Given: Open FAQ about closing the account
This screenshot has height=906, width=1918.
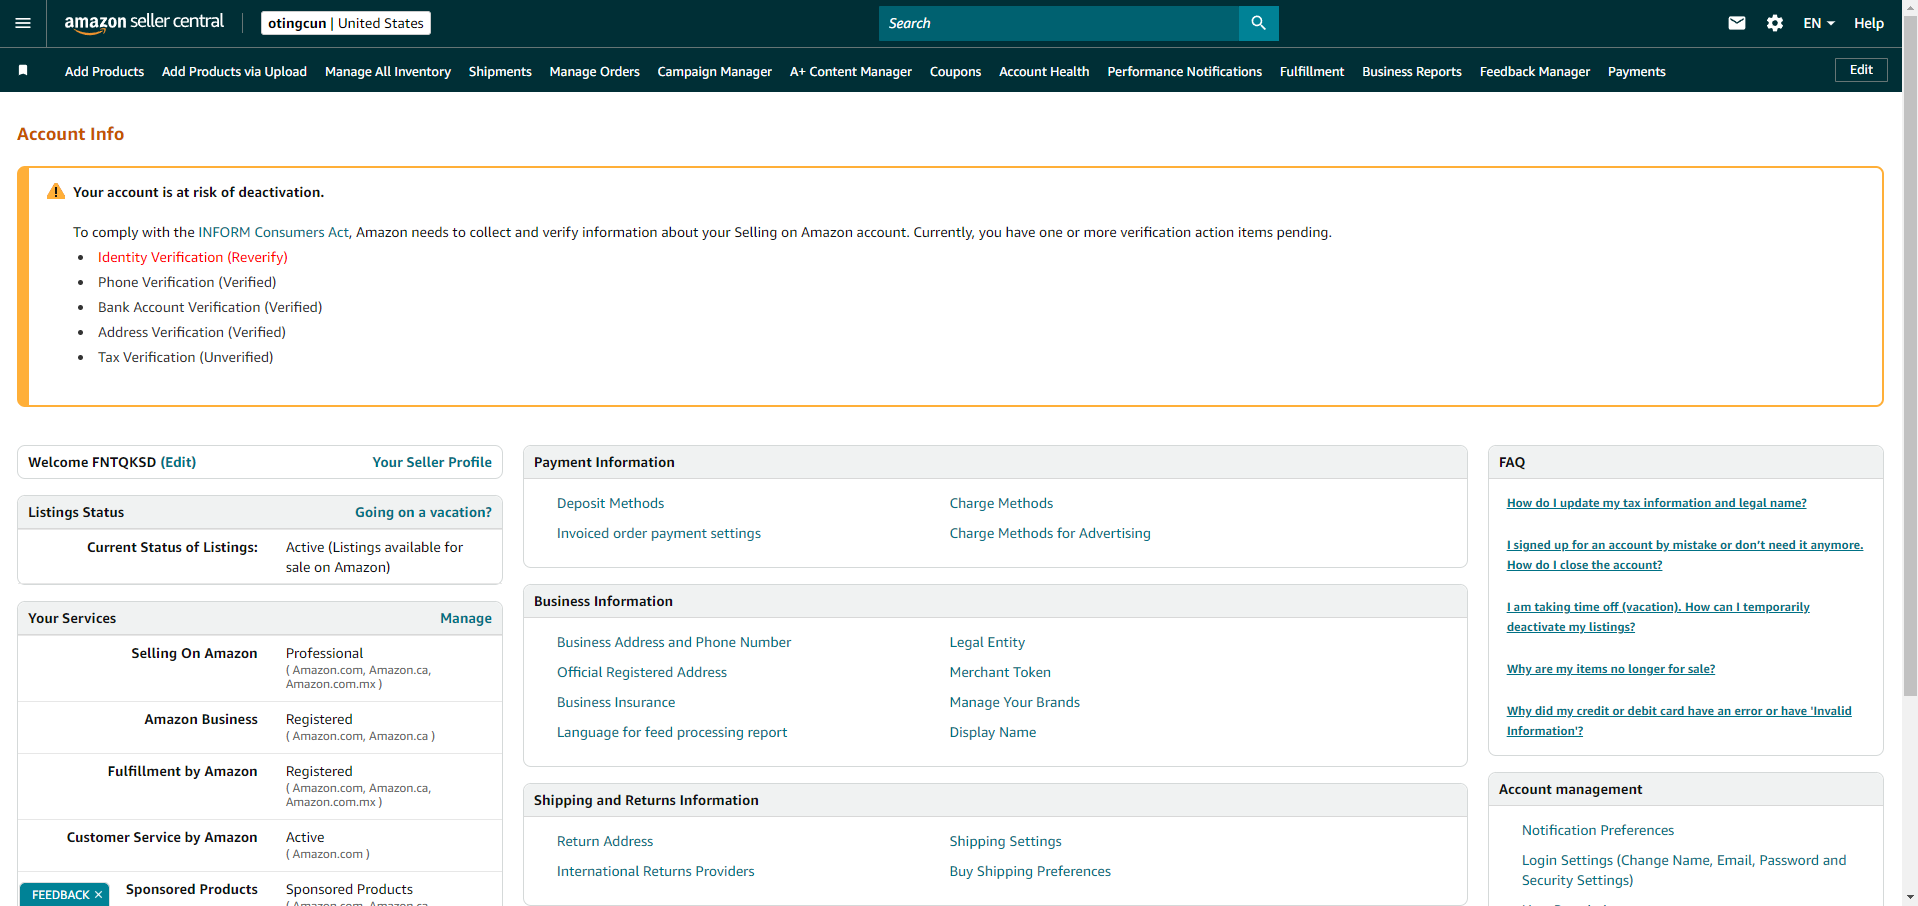Looking at the screenshot, I should point(1685,555).
